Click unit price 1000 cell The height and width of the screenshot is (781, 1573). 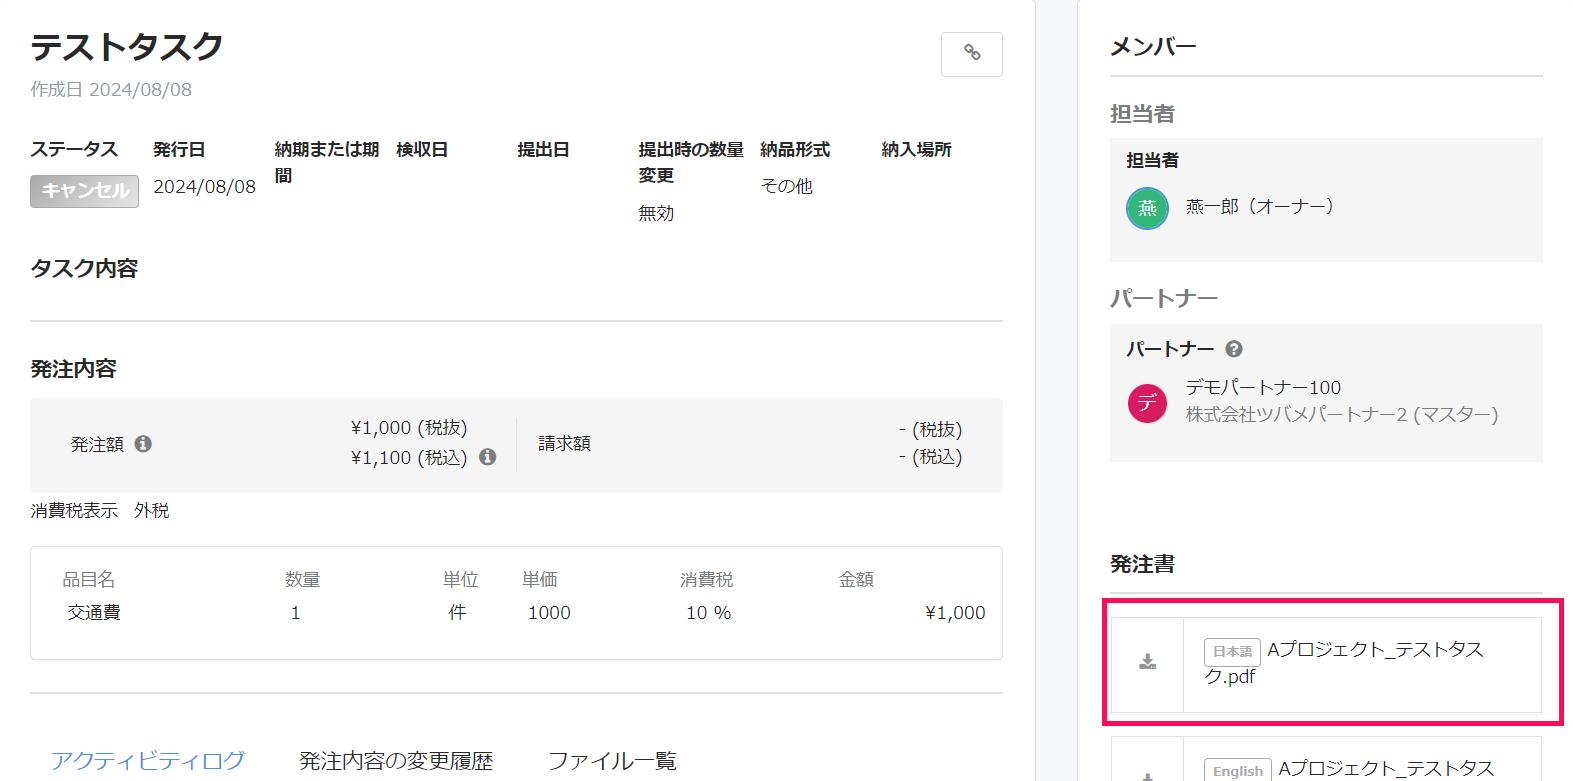tap(549, 613)
